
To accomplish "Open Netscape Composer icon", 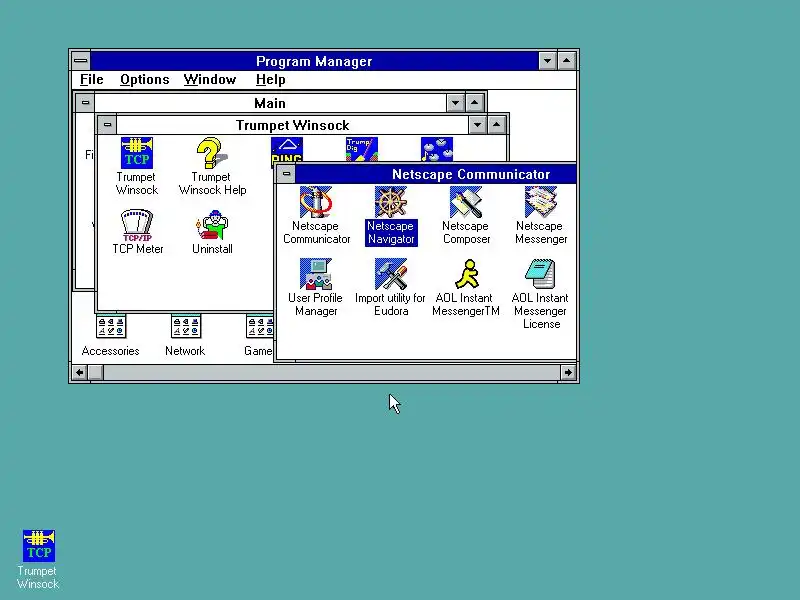I will pos(466,202).
